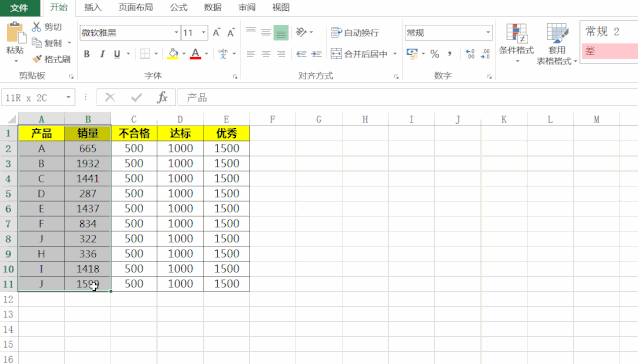Click the insert function fx icon
Image resolution: width=638 pixels, height=364 pixels.
tap(162, 98)
